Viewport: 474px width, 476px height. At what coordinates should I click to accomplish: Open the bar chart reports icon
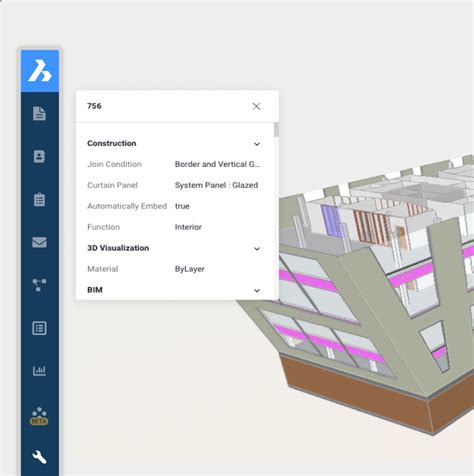[x=39, y=370]
